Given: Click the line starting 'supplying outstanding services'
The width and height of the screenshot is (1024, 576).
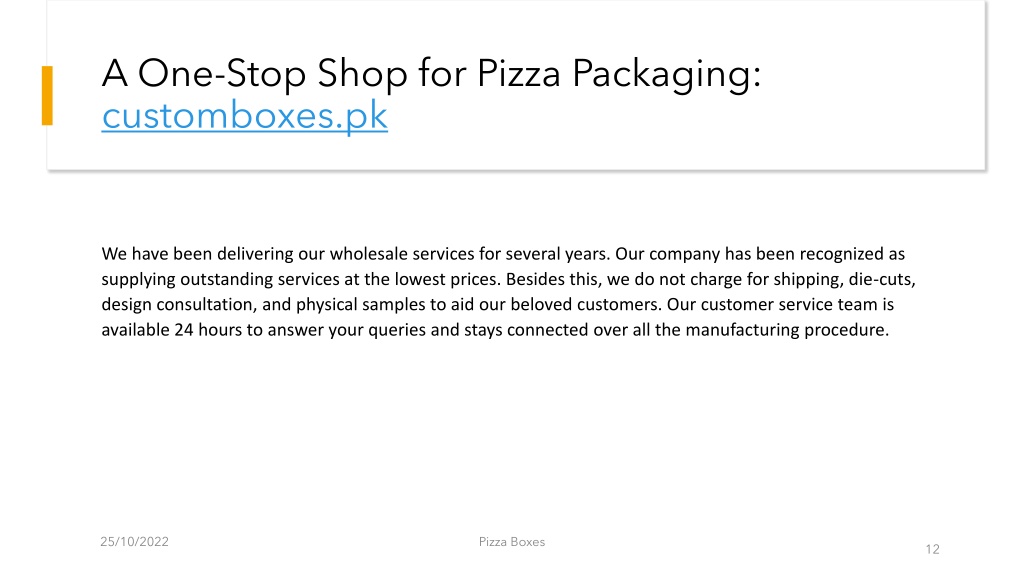Looking at the screenshot, I should [508, 279].
